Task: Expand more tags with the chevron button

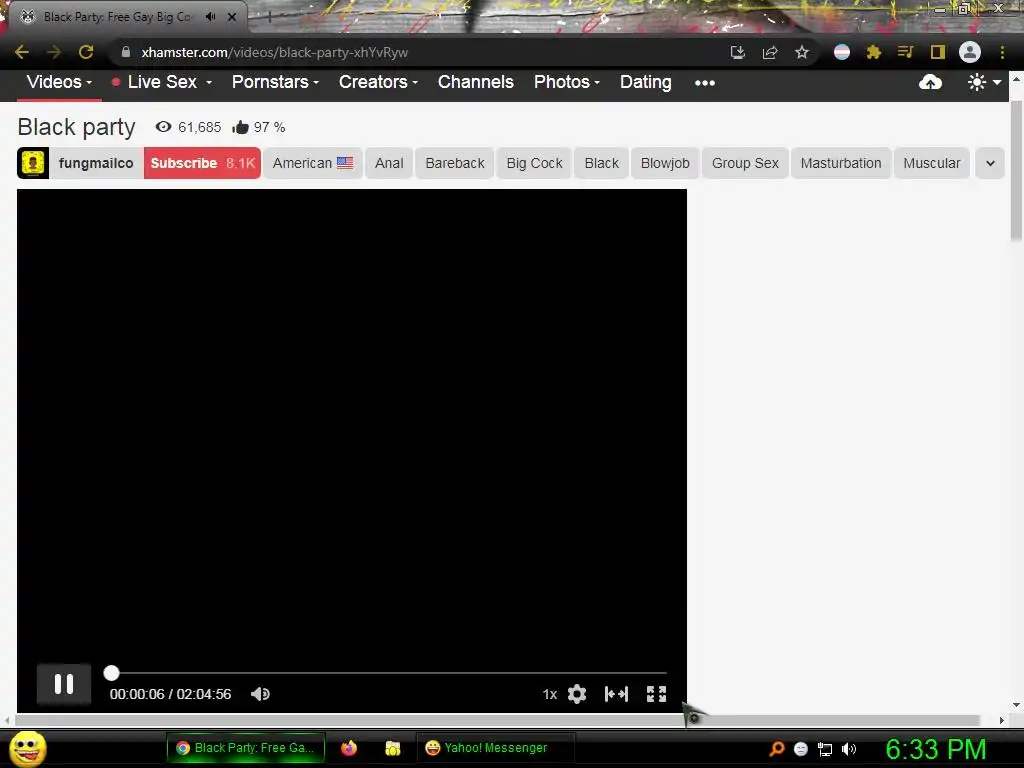Action: coord(990,163)
